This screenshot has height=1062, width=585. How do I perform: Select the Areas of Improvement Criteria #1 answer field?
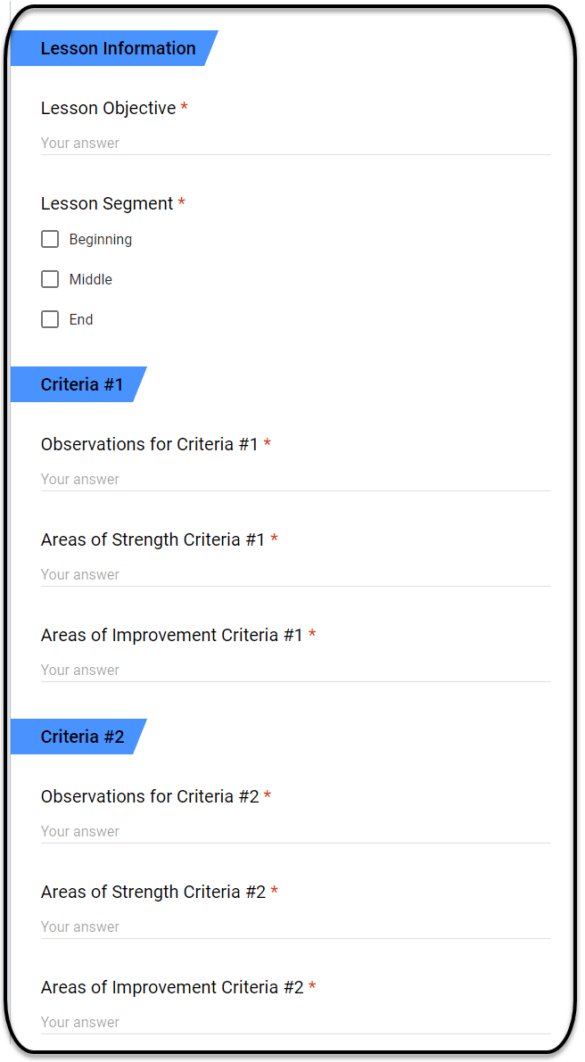[296, 670]
